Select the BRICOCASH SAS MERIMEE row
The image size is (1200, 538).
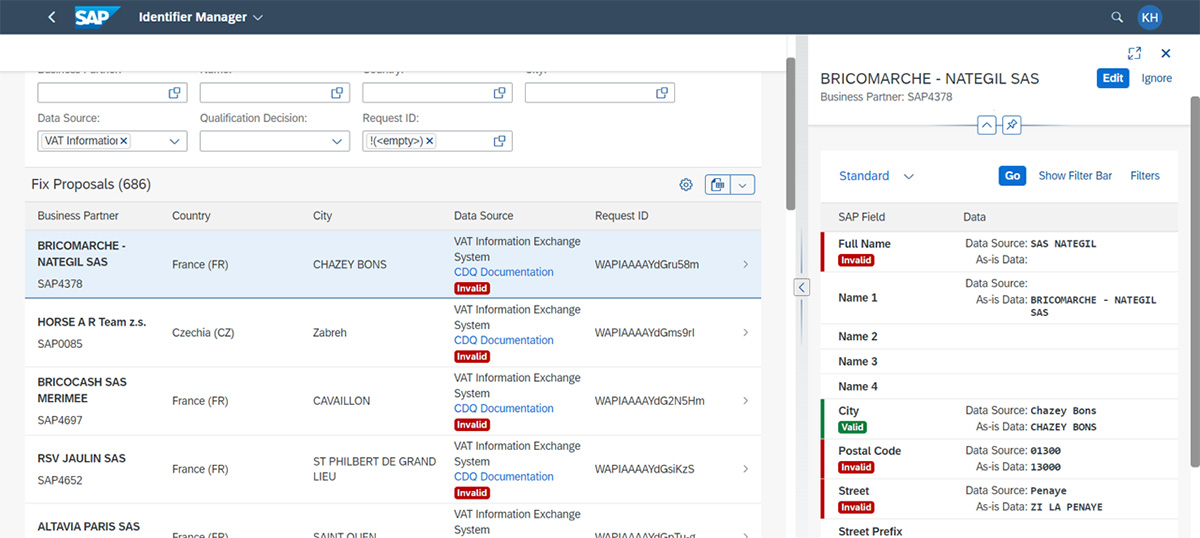pos(393,400)
